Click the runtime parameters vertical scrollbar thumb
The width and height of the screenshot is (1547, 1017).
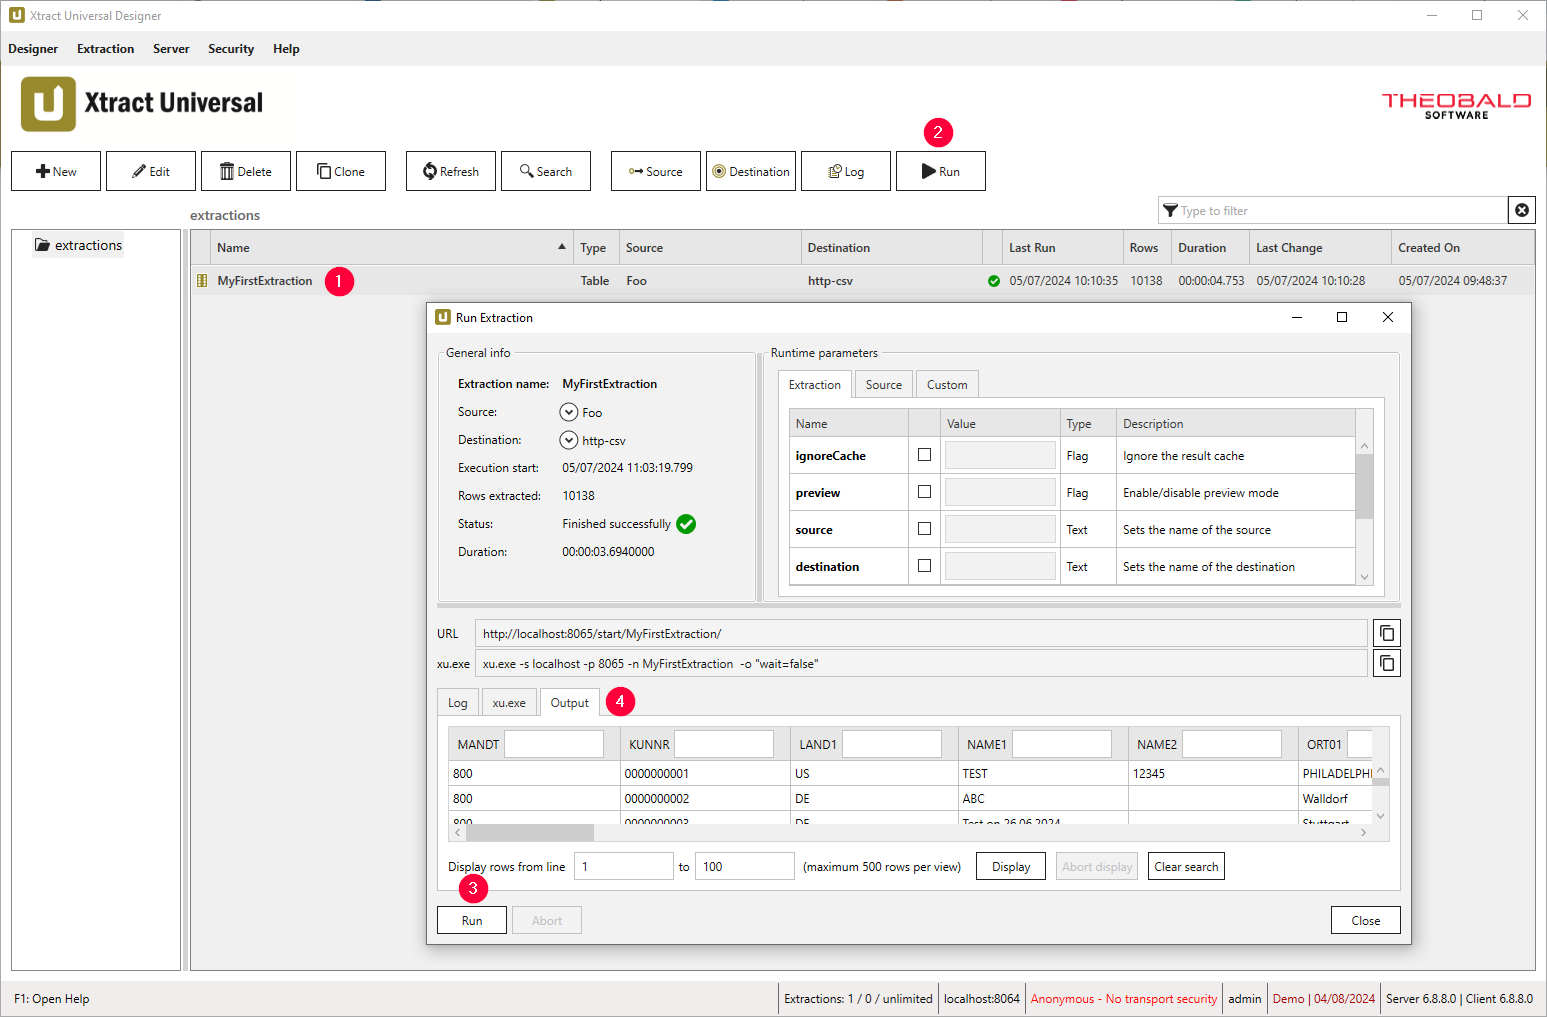point(1364,486)
